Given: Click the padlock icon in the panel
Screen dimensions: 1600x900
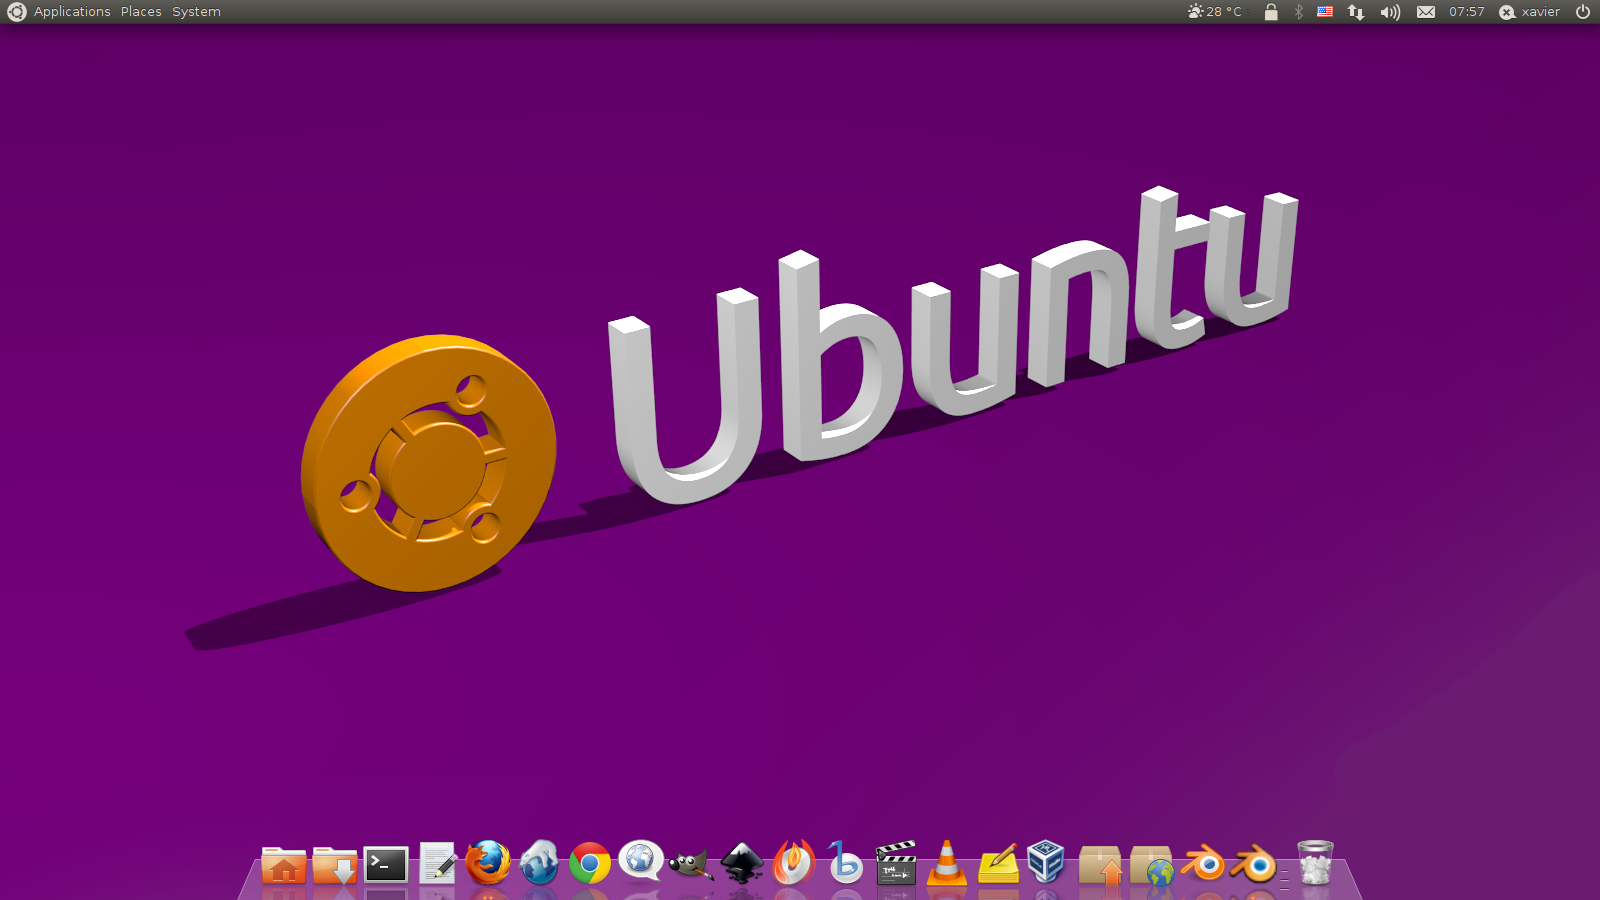Looking at the screenshot, I should (1271, 12).
